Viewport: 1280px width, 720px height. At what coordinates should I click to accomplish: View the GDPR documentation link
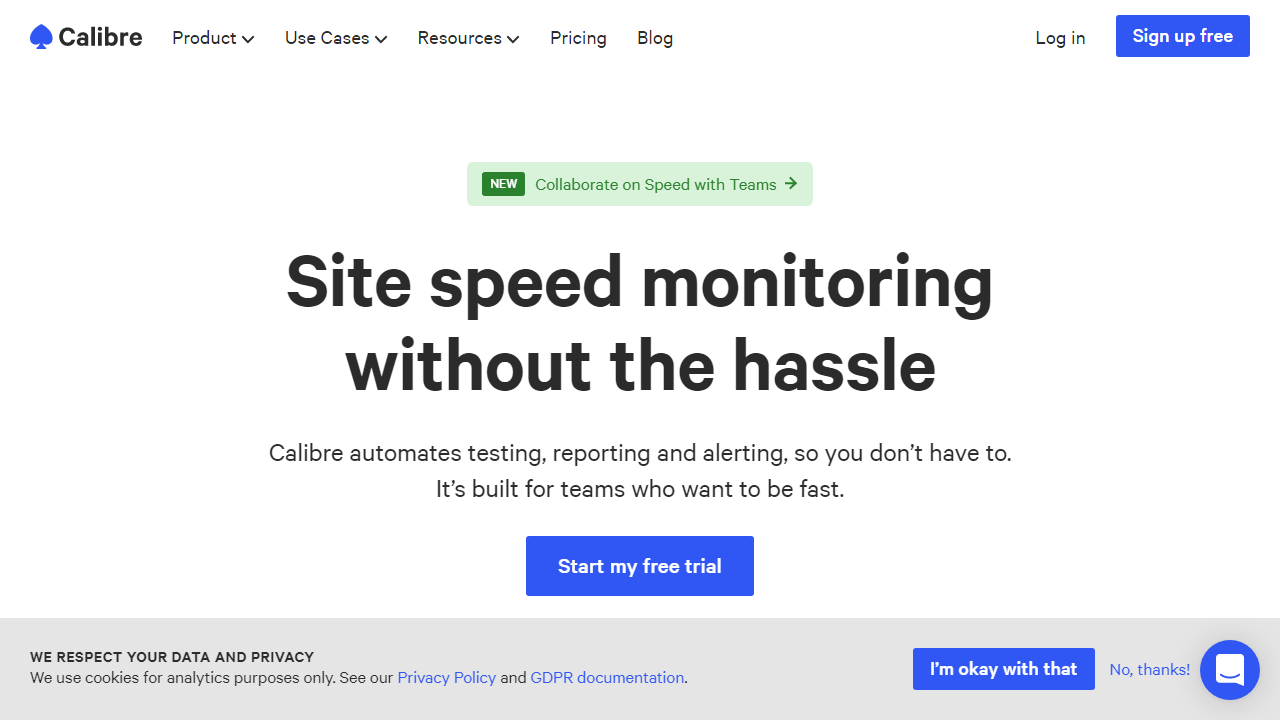(x=607, y=677)
